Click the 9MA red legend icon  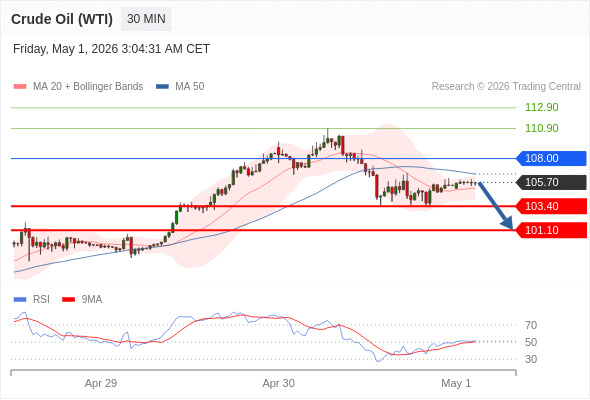point(68,300)
